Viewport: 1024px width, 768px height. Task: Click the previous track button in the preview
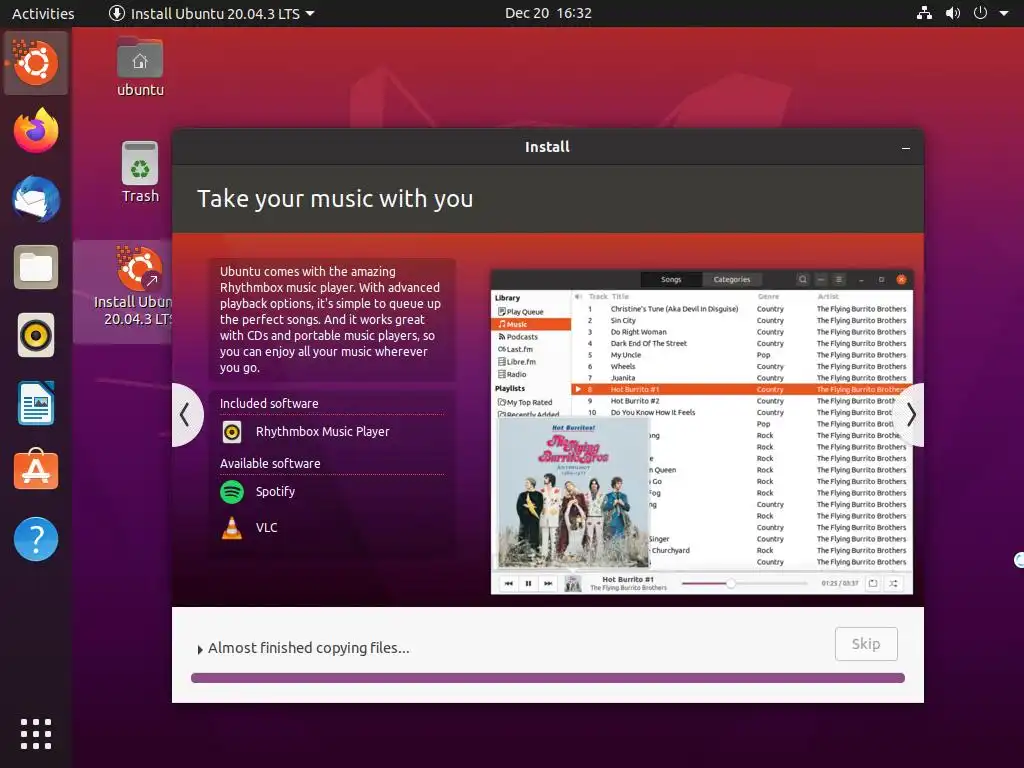tap(508, 583)
